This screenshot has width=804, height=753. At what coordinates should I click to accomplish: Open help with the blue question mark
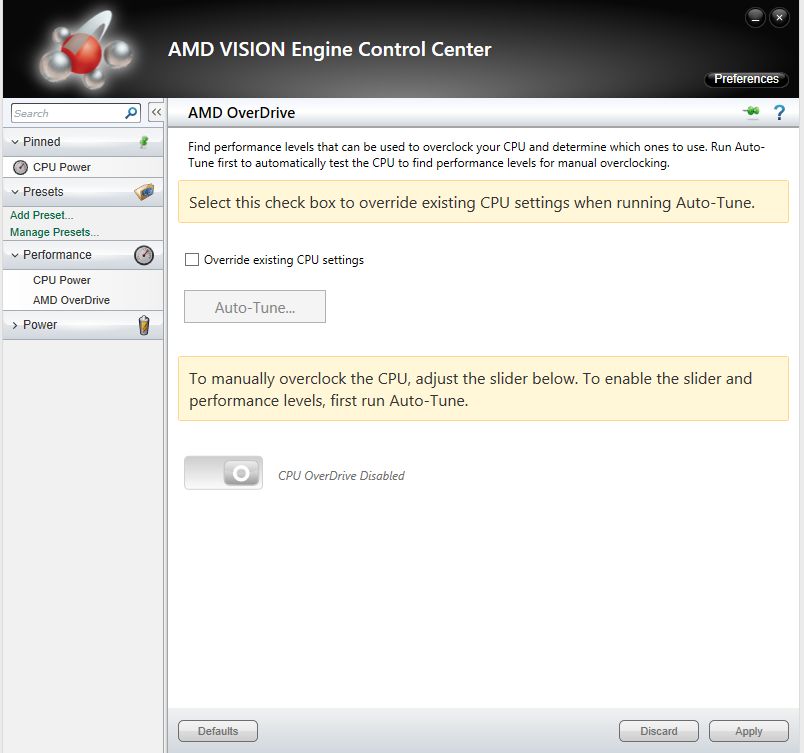point(779,112)
